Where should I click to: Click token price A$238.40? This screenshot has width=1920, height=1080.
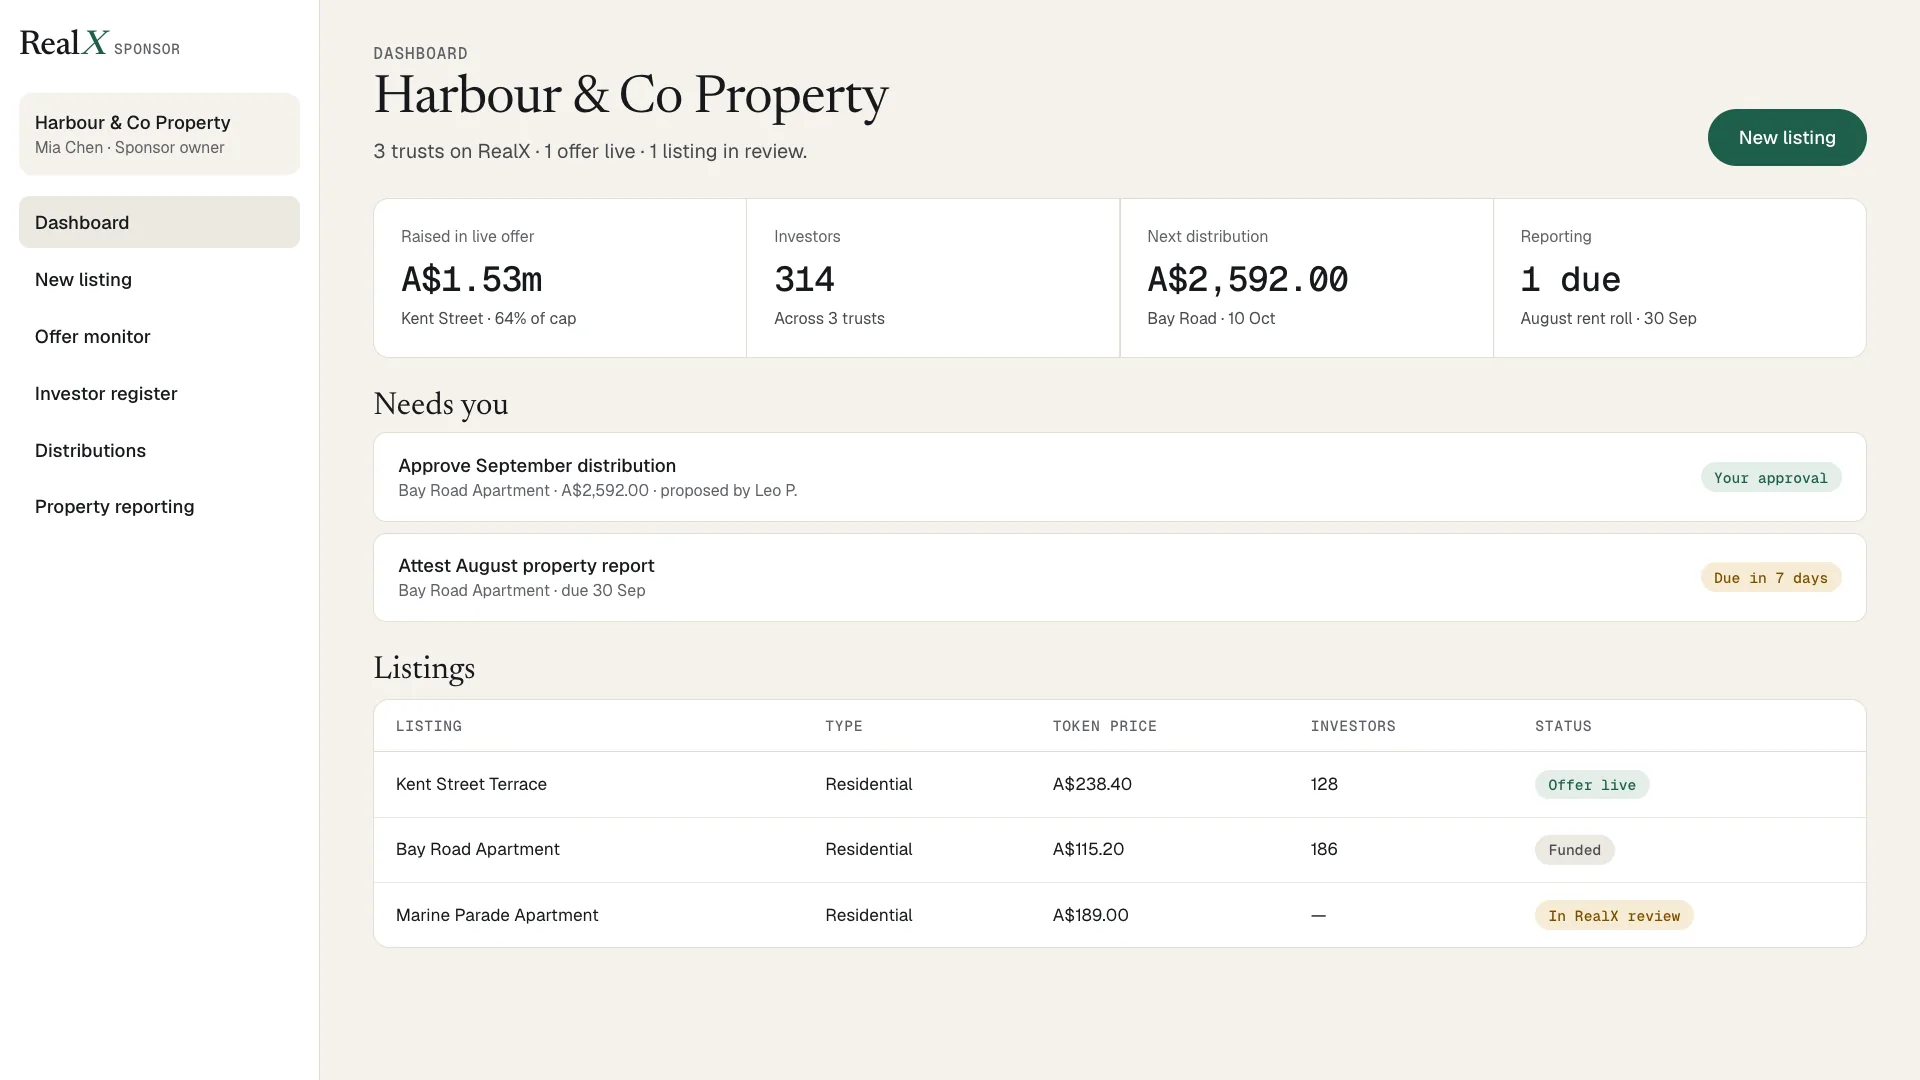click(x=1091, y=784)
